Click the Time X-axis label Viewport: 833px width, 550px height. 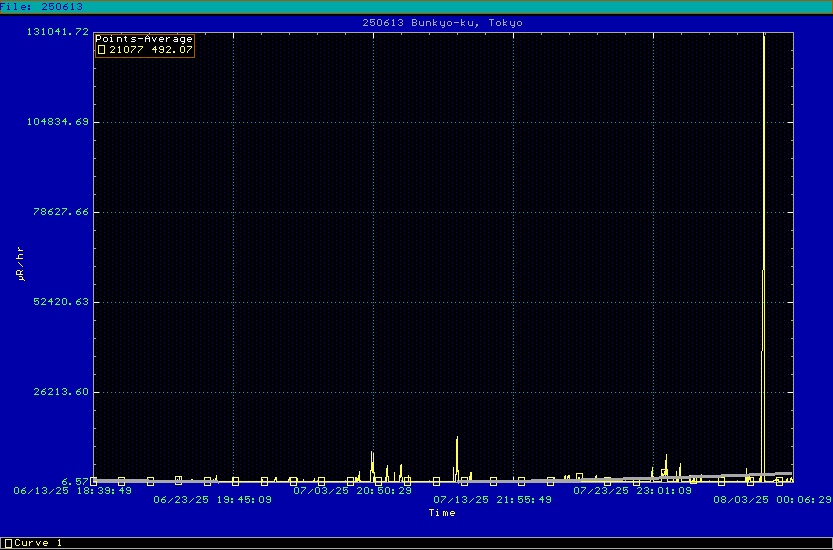point(442,513)
